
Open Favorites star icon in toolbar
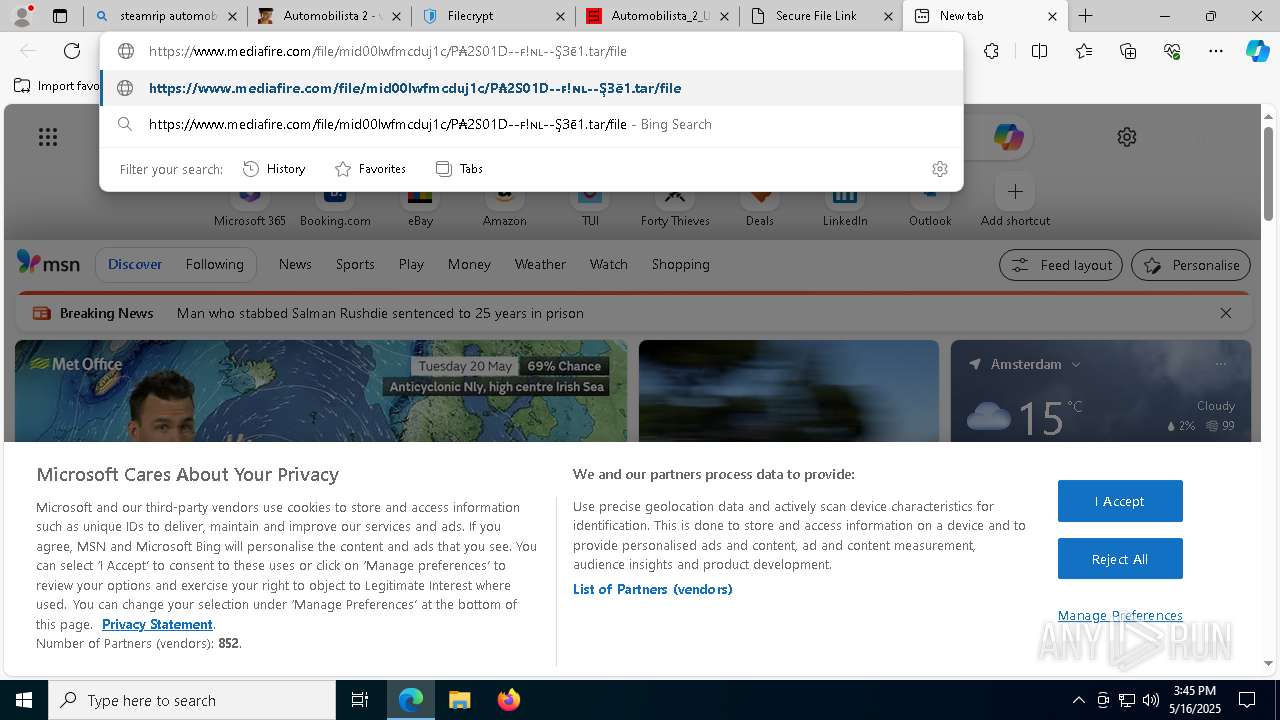click(x=1084, y=51)
